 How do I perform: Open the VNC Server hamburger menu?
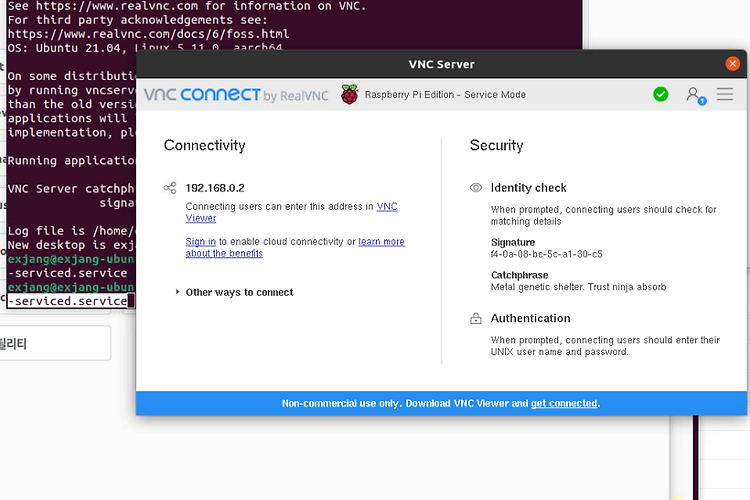[725, 94]
